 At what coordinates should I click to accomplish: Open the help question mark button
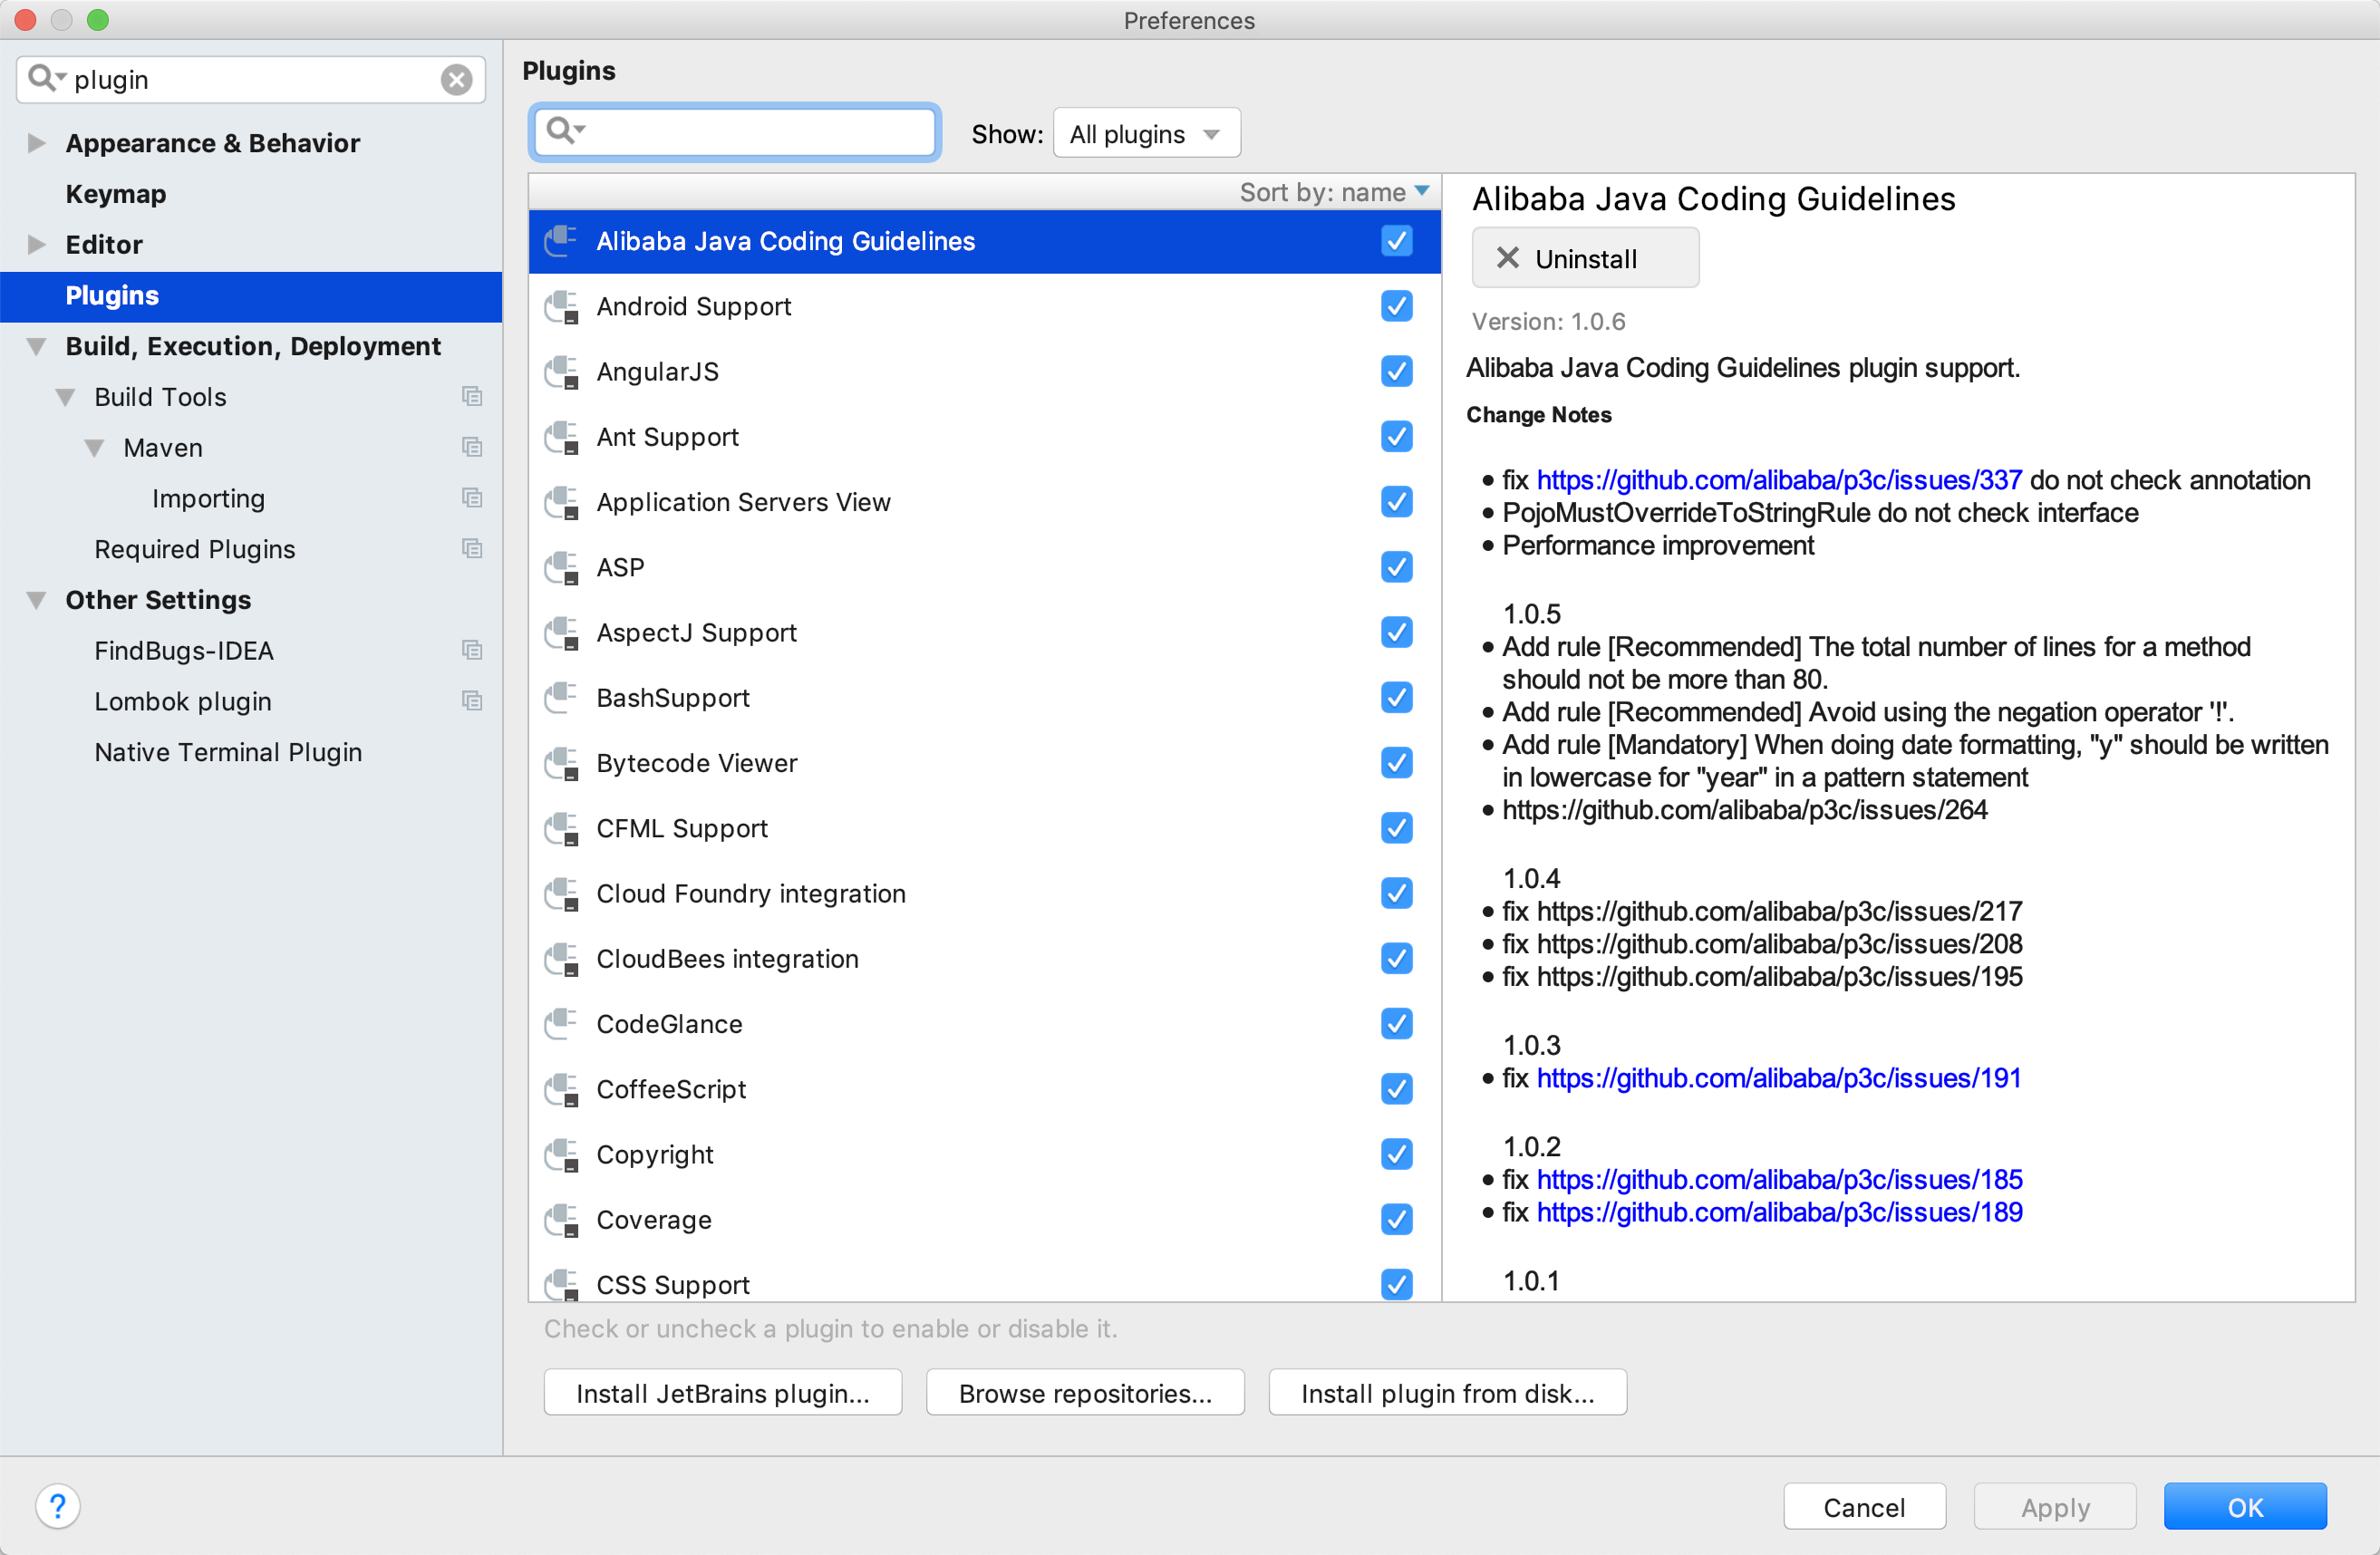pyautogui.click(x=58, y=1506)
